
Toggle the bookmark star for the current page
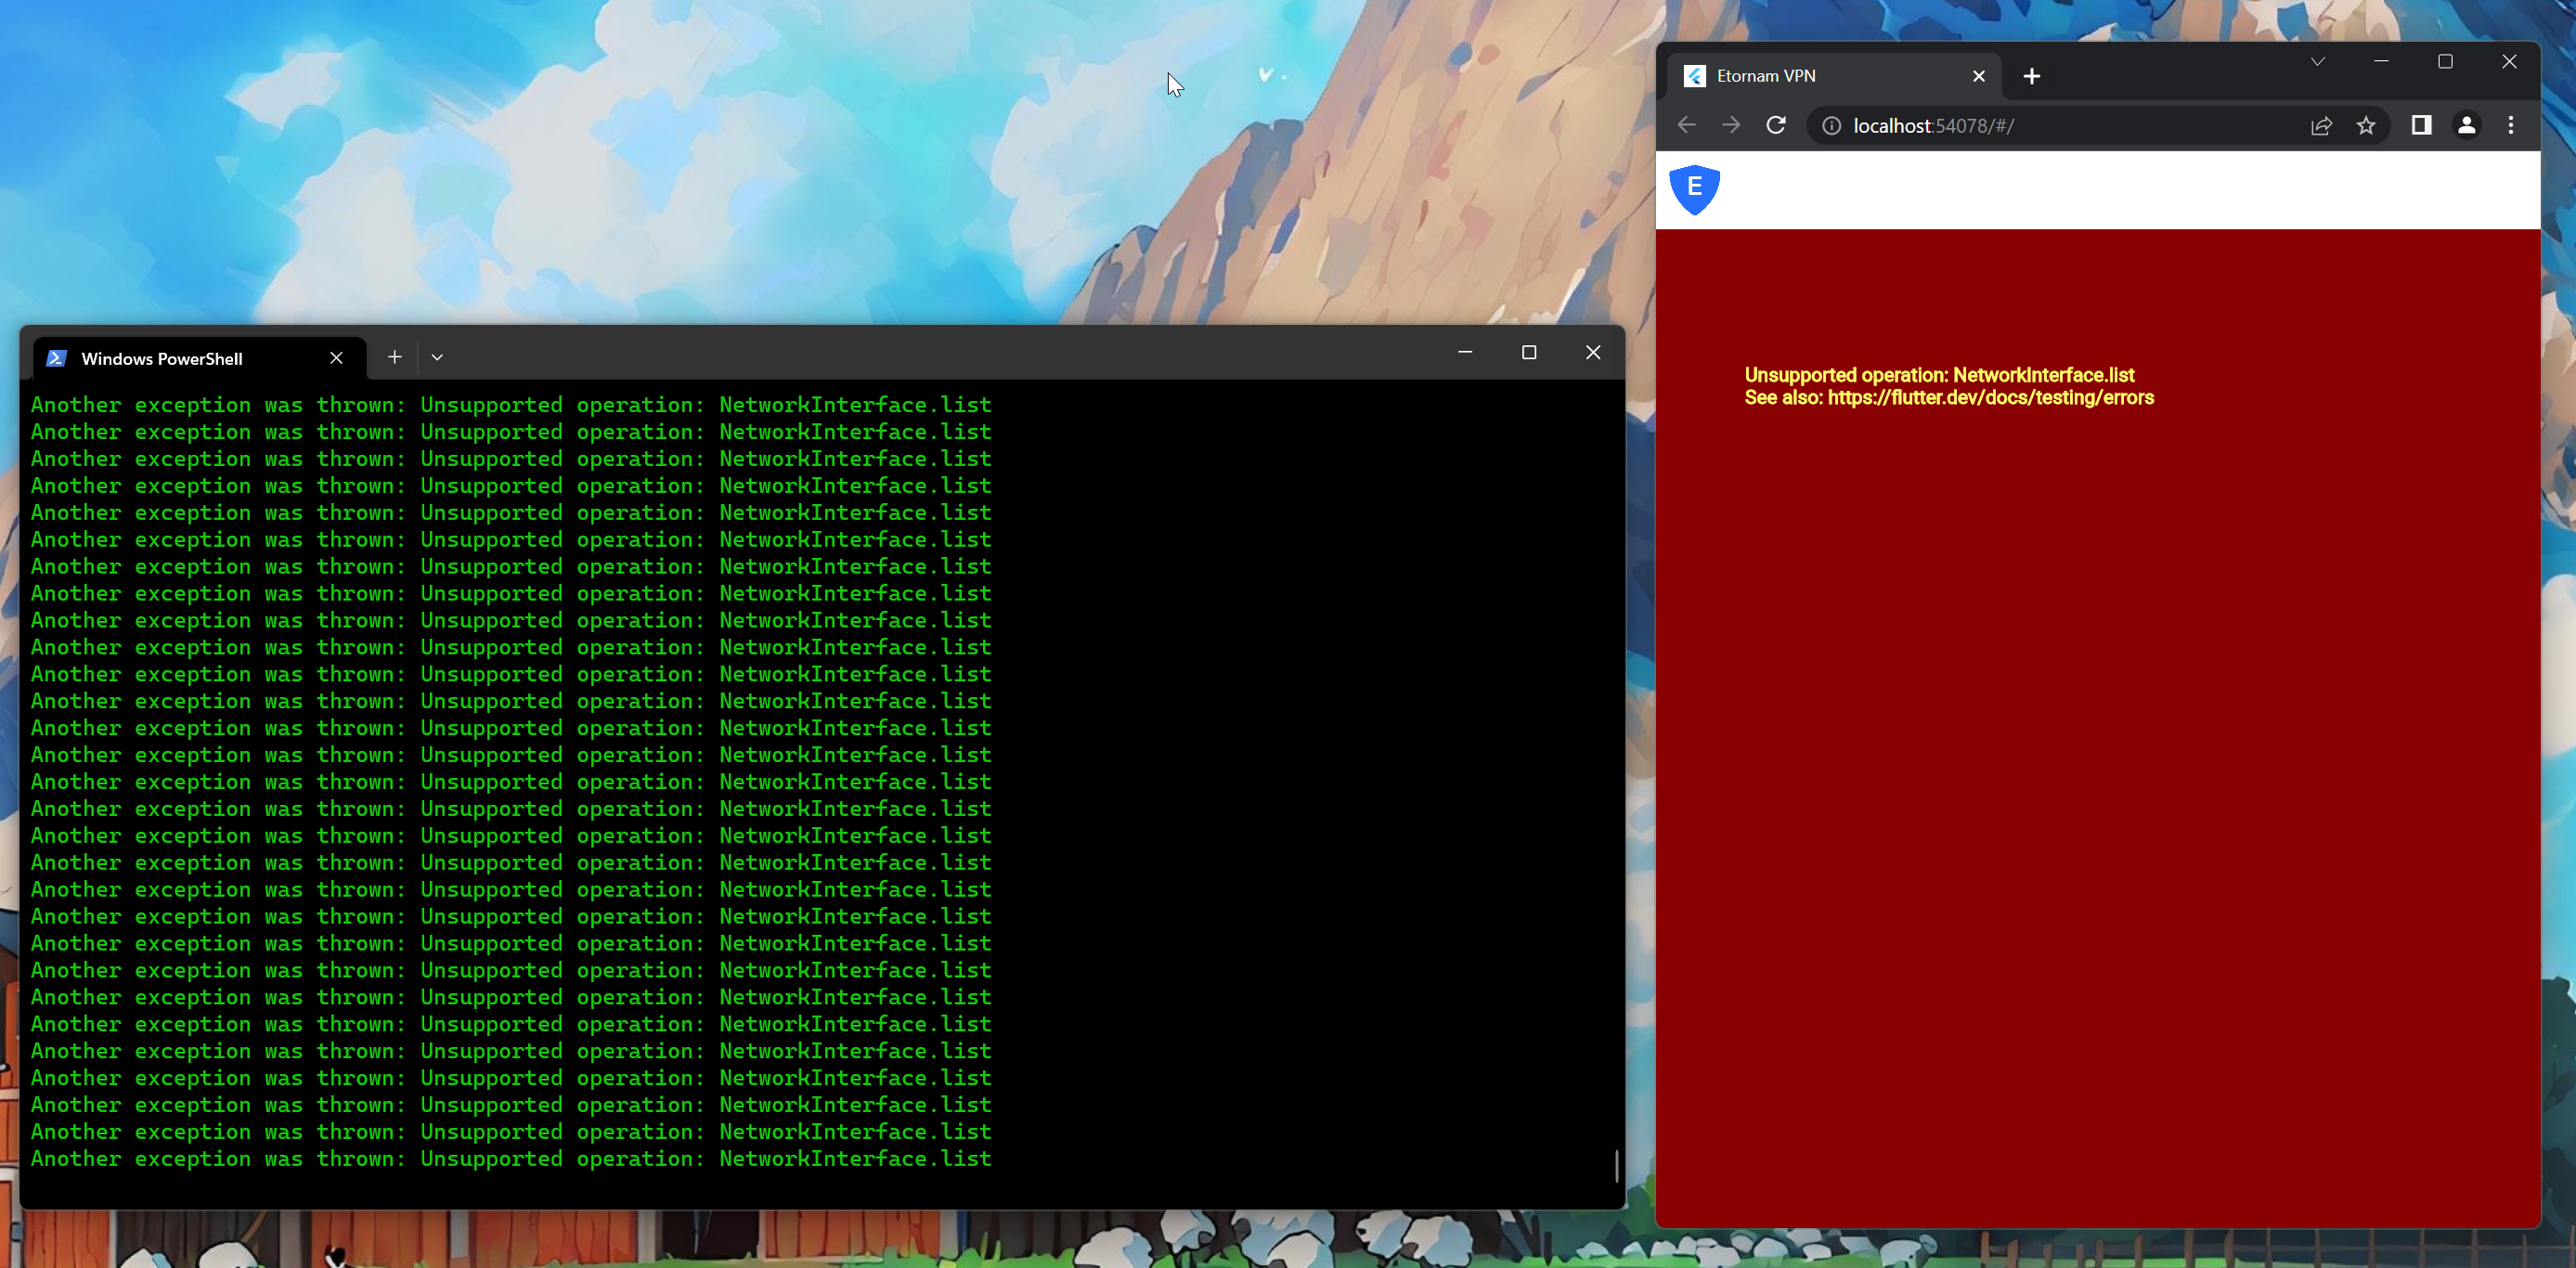point(2367,125)
